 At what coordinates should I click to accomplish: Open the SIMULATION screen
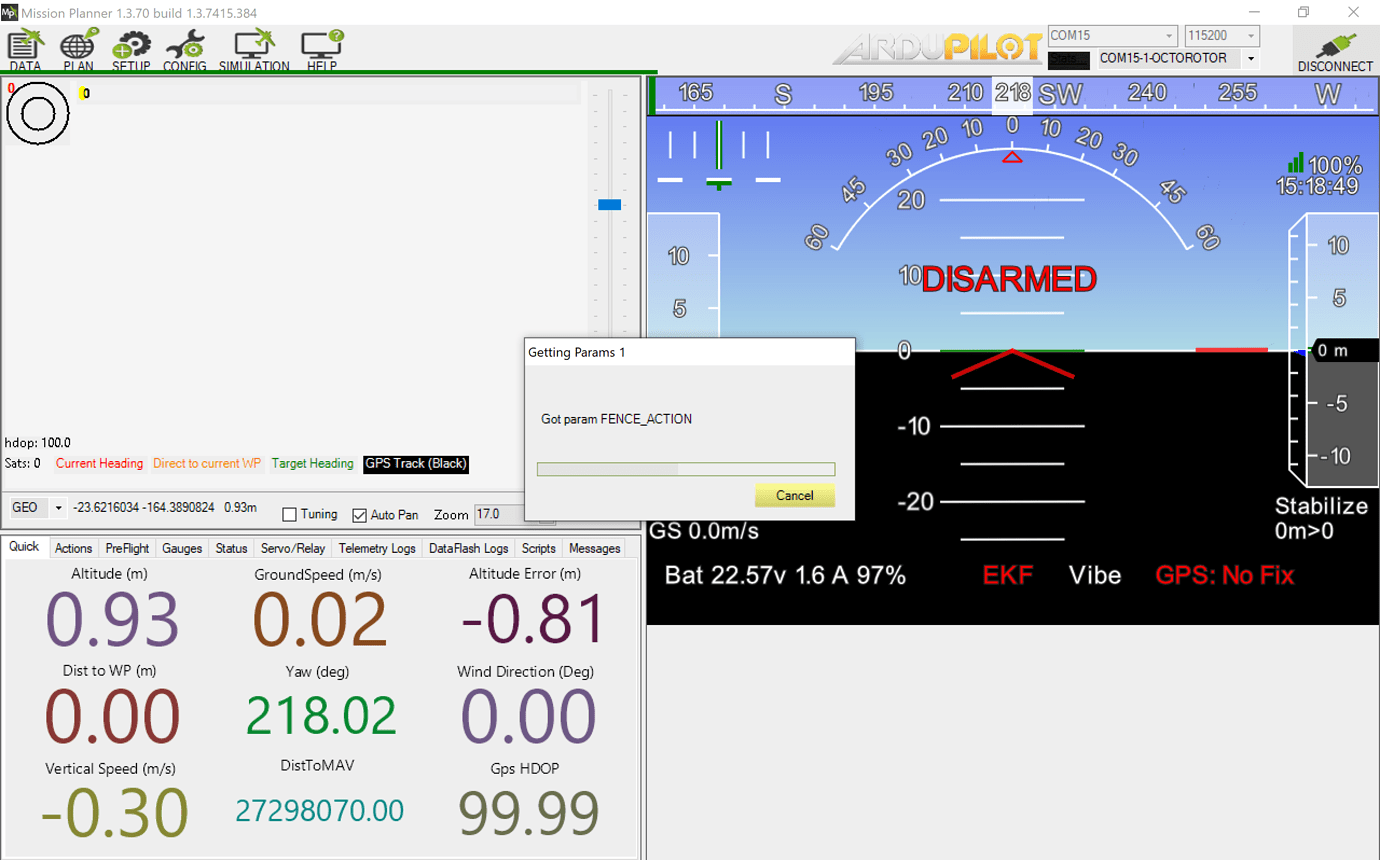254,50
